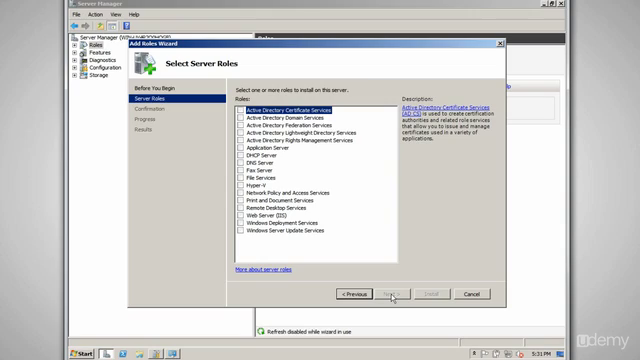Screen dimensions: 640x360
Task: Click the Server Manager taskbar icon
Action: point(106,353)
